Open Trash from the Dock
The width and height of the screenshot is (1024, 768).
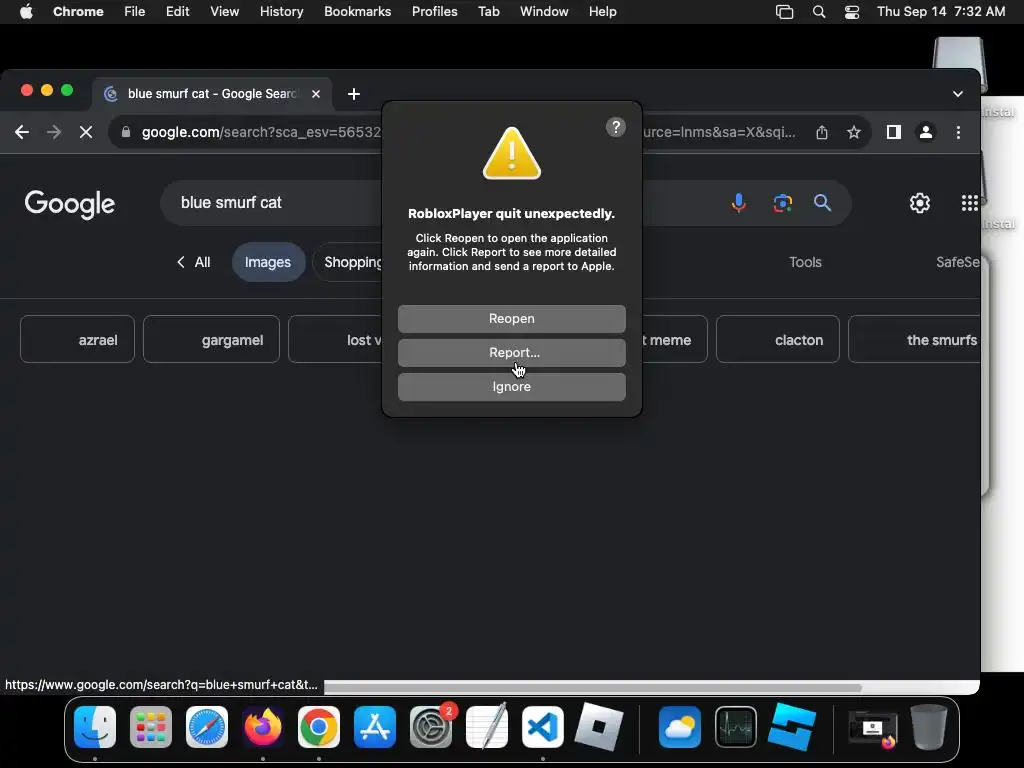929,727
